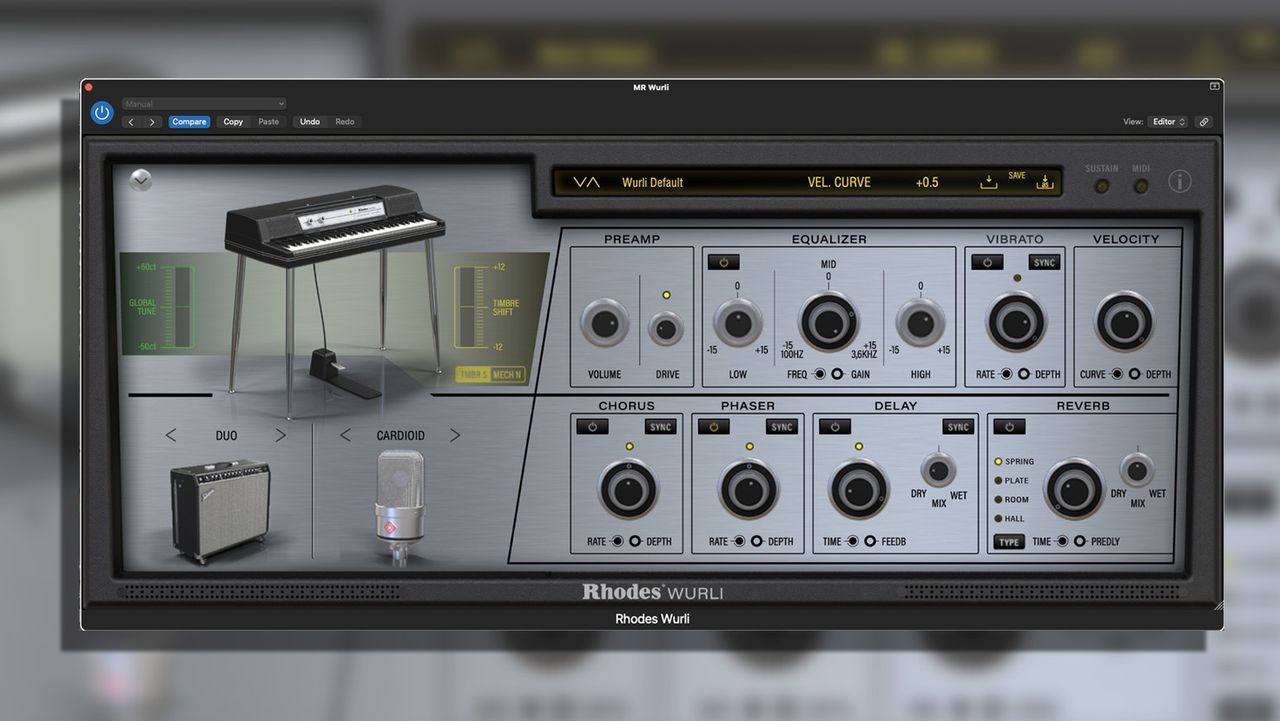
Task: Enable Chorus tempo SYNC
Action: coord(661,427)
